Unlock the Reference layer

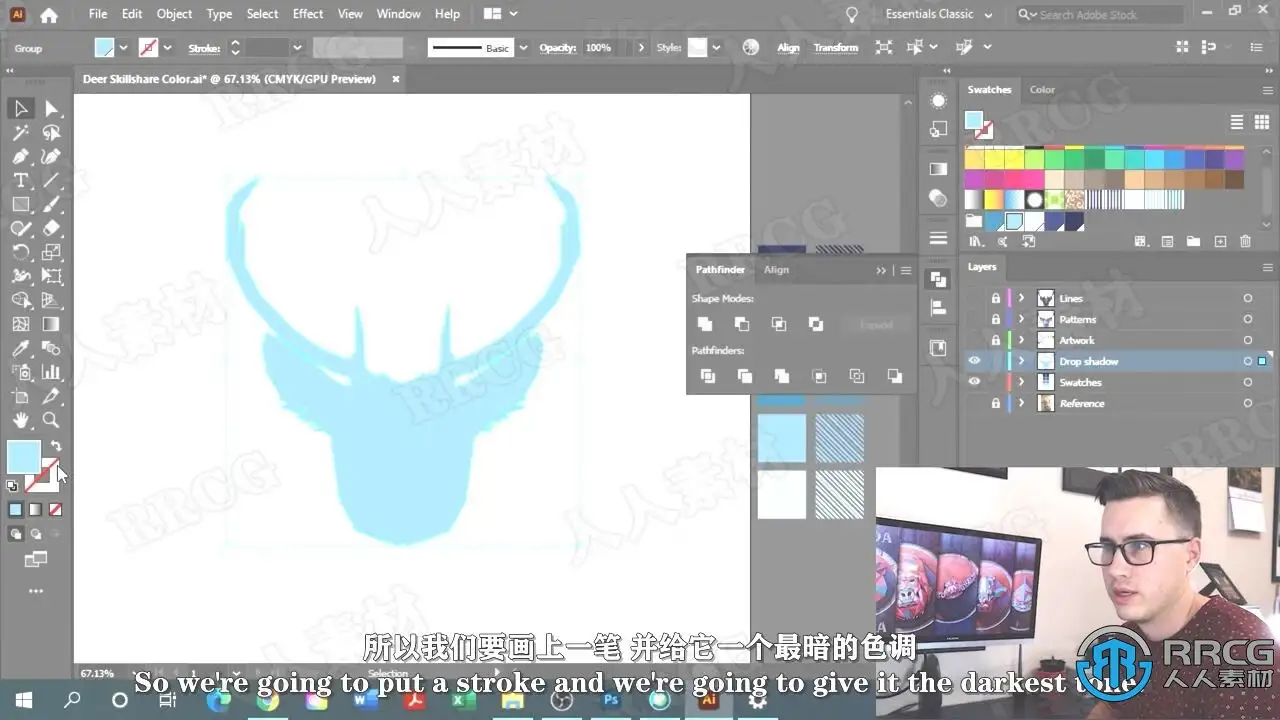(995, 403)
